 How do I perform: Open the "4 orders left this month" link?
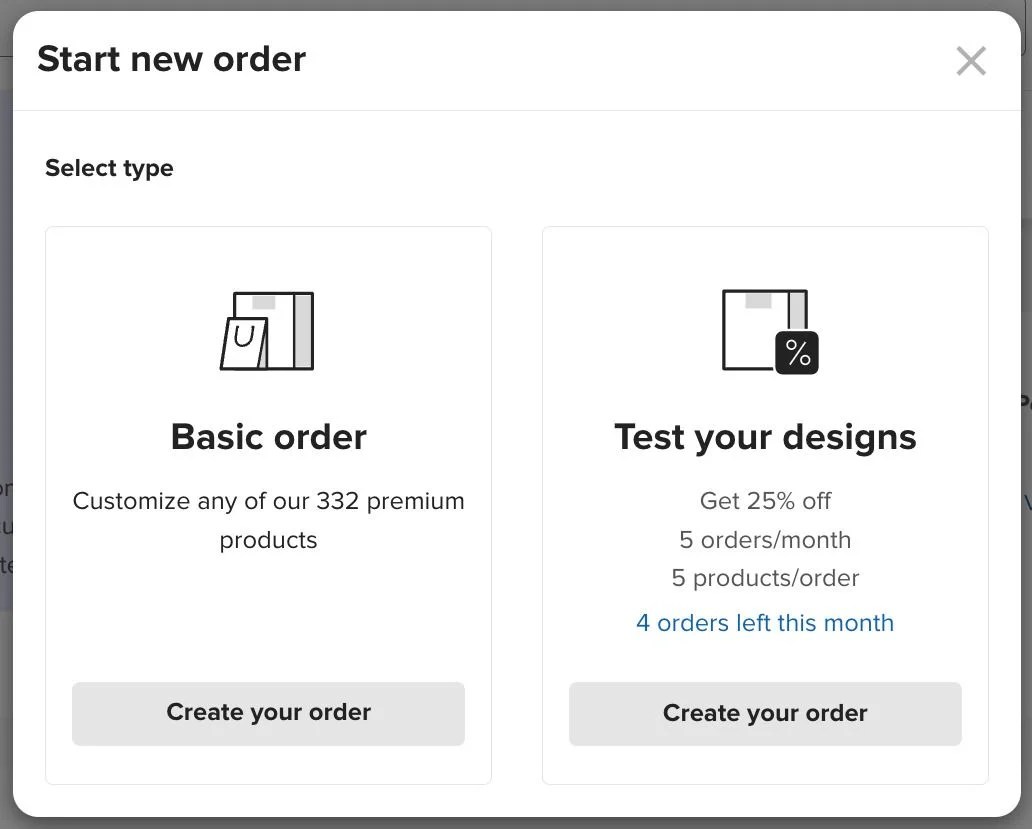click(x=765, y=623)
